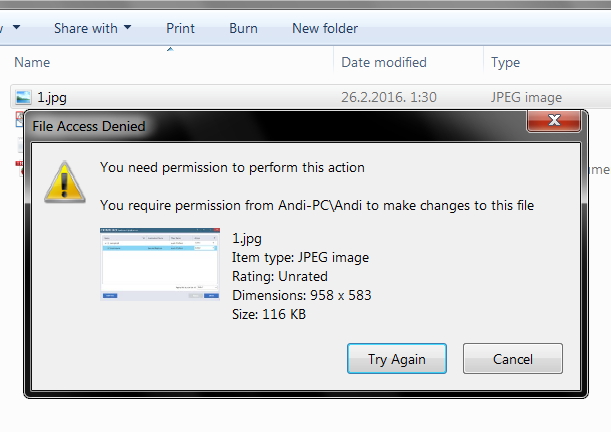The height and width of the screenshot is (432, 611).
Task: Click the 1.jpg file icon in list
Action: point(23,97)
